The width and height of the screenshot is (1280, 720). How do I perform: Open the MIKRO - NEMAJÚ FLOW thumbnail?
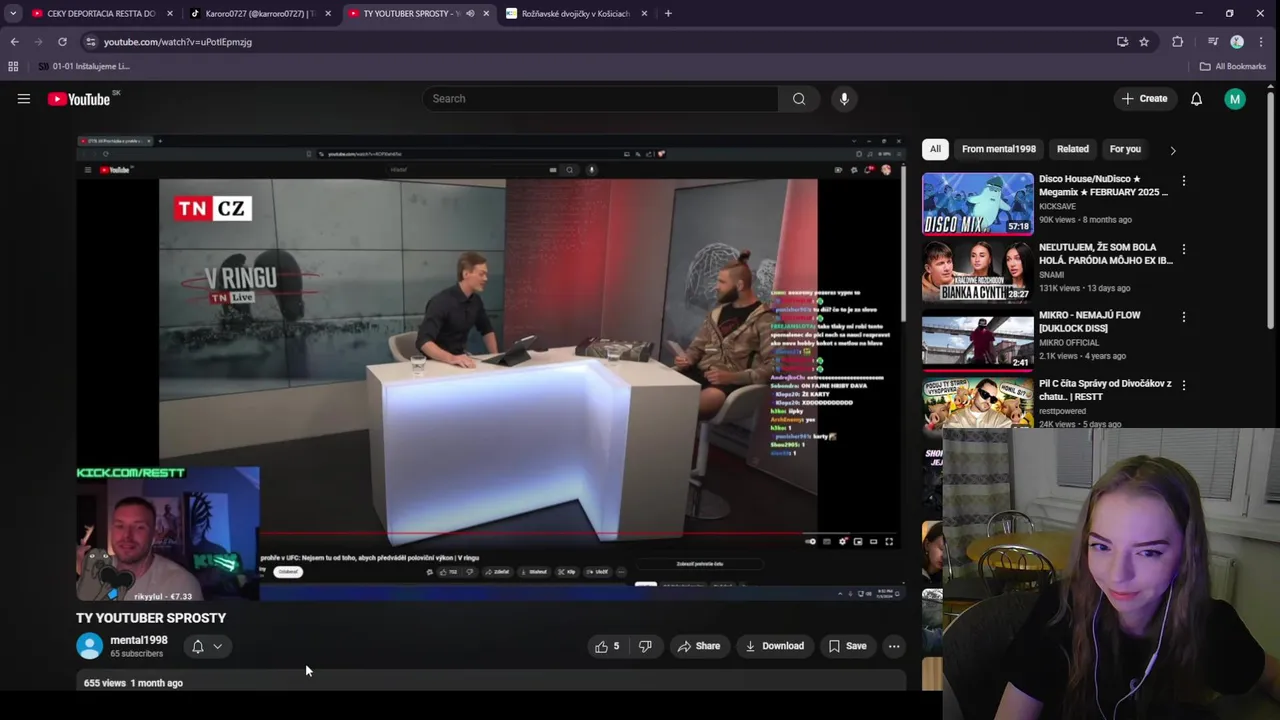click(x=978, y=340)
